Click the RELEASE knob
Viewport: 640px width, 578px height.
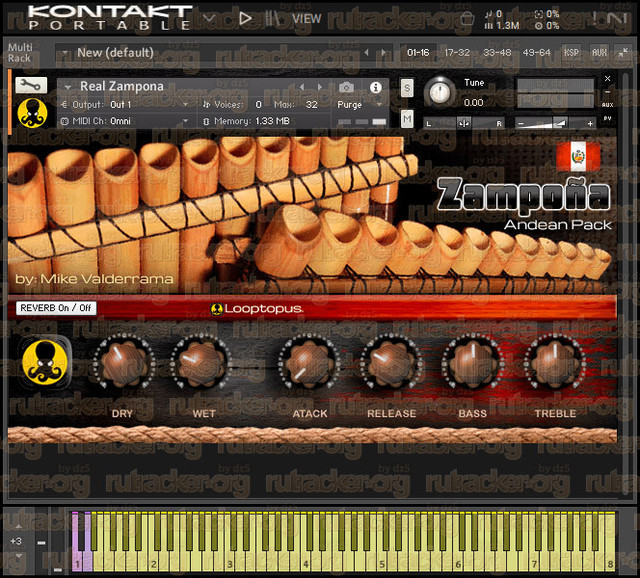(x=391, y=362)
